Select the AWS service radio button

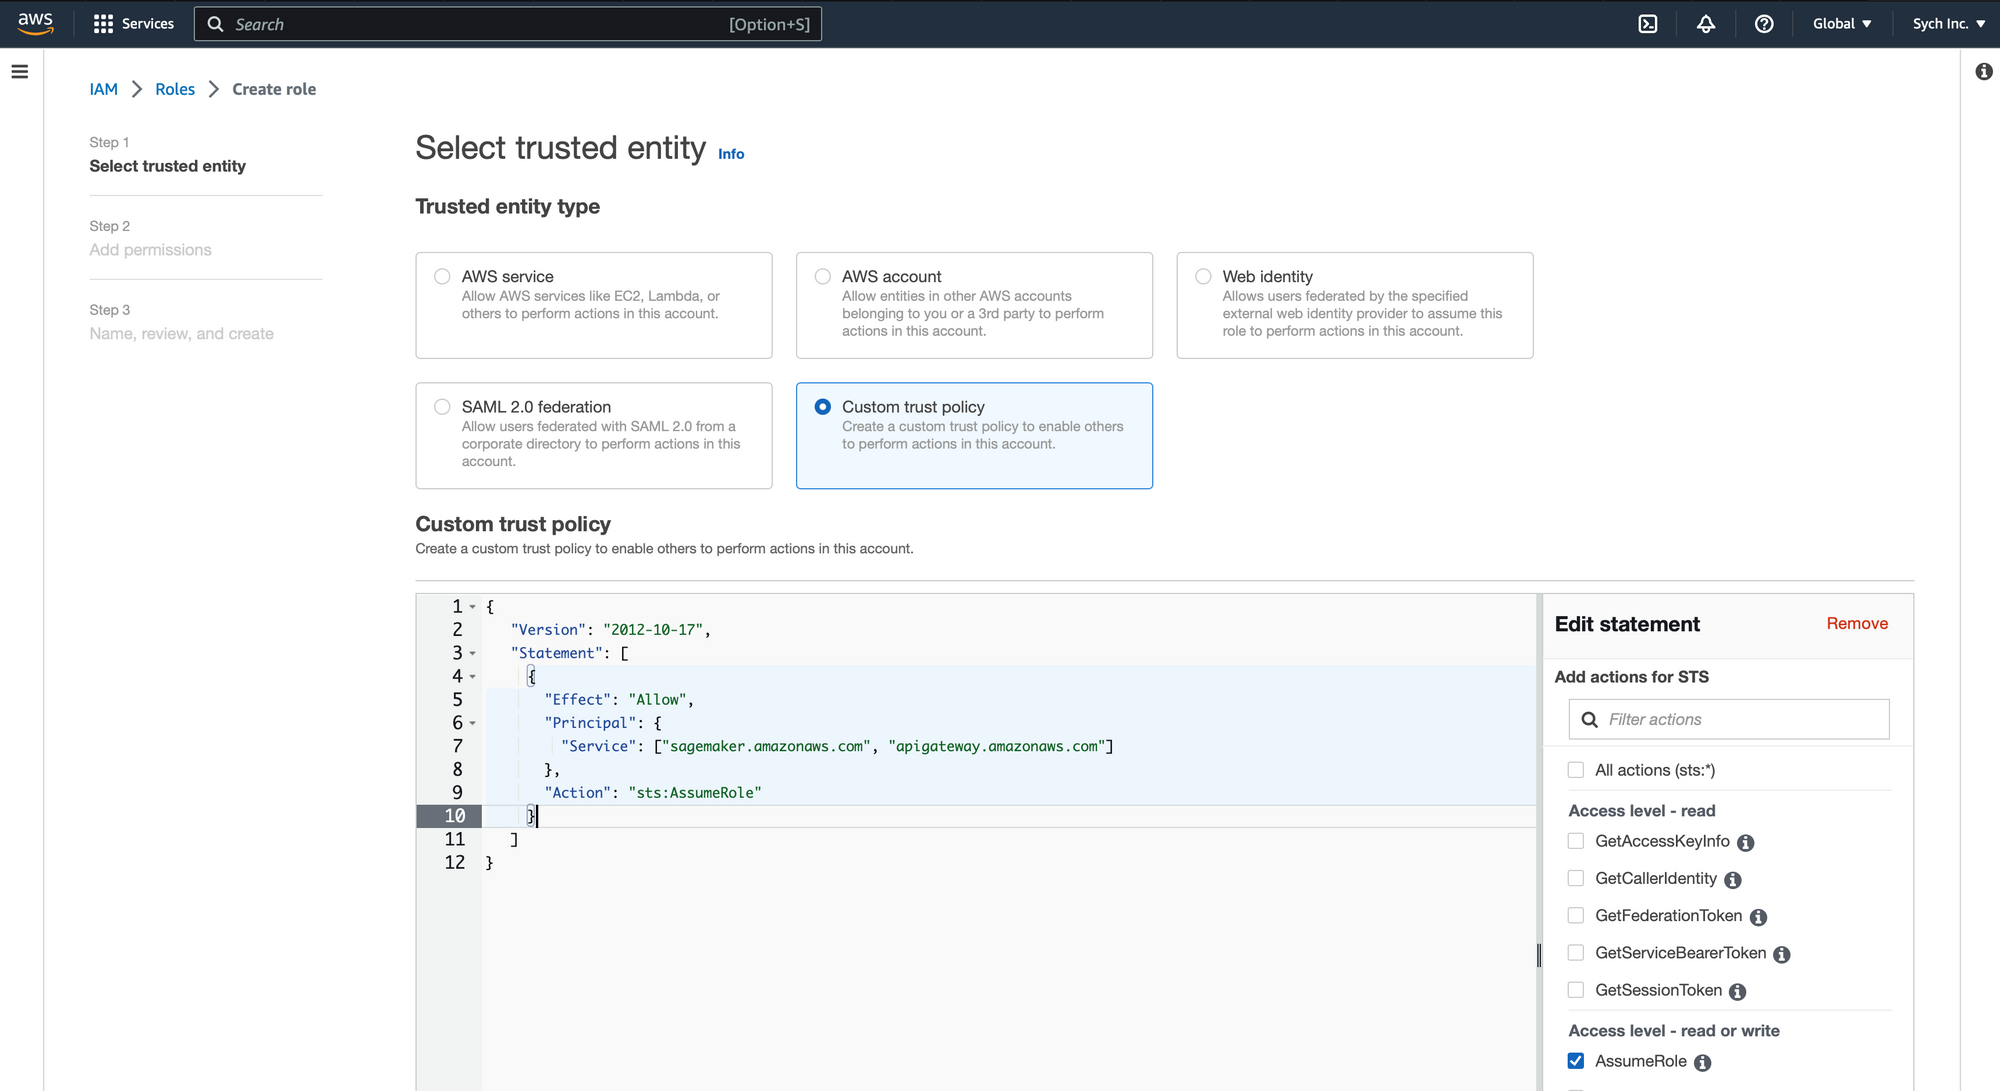[x=442, y=277]
